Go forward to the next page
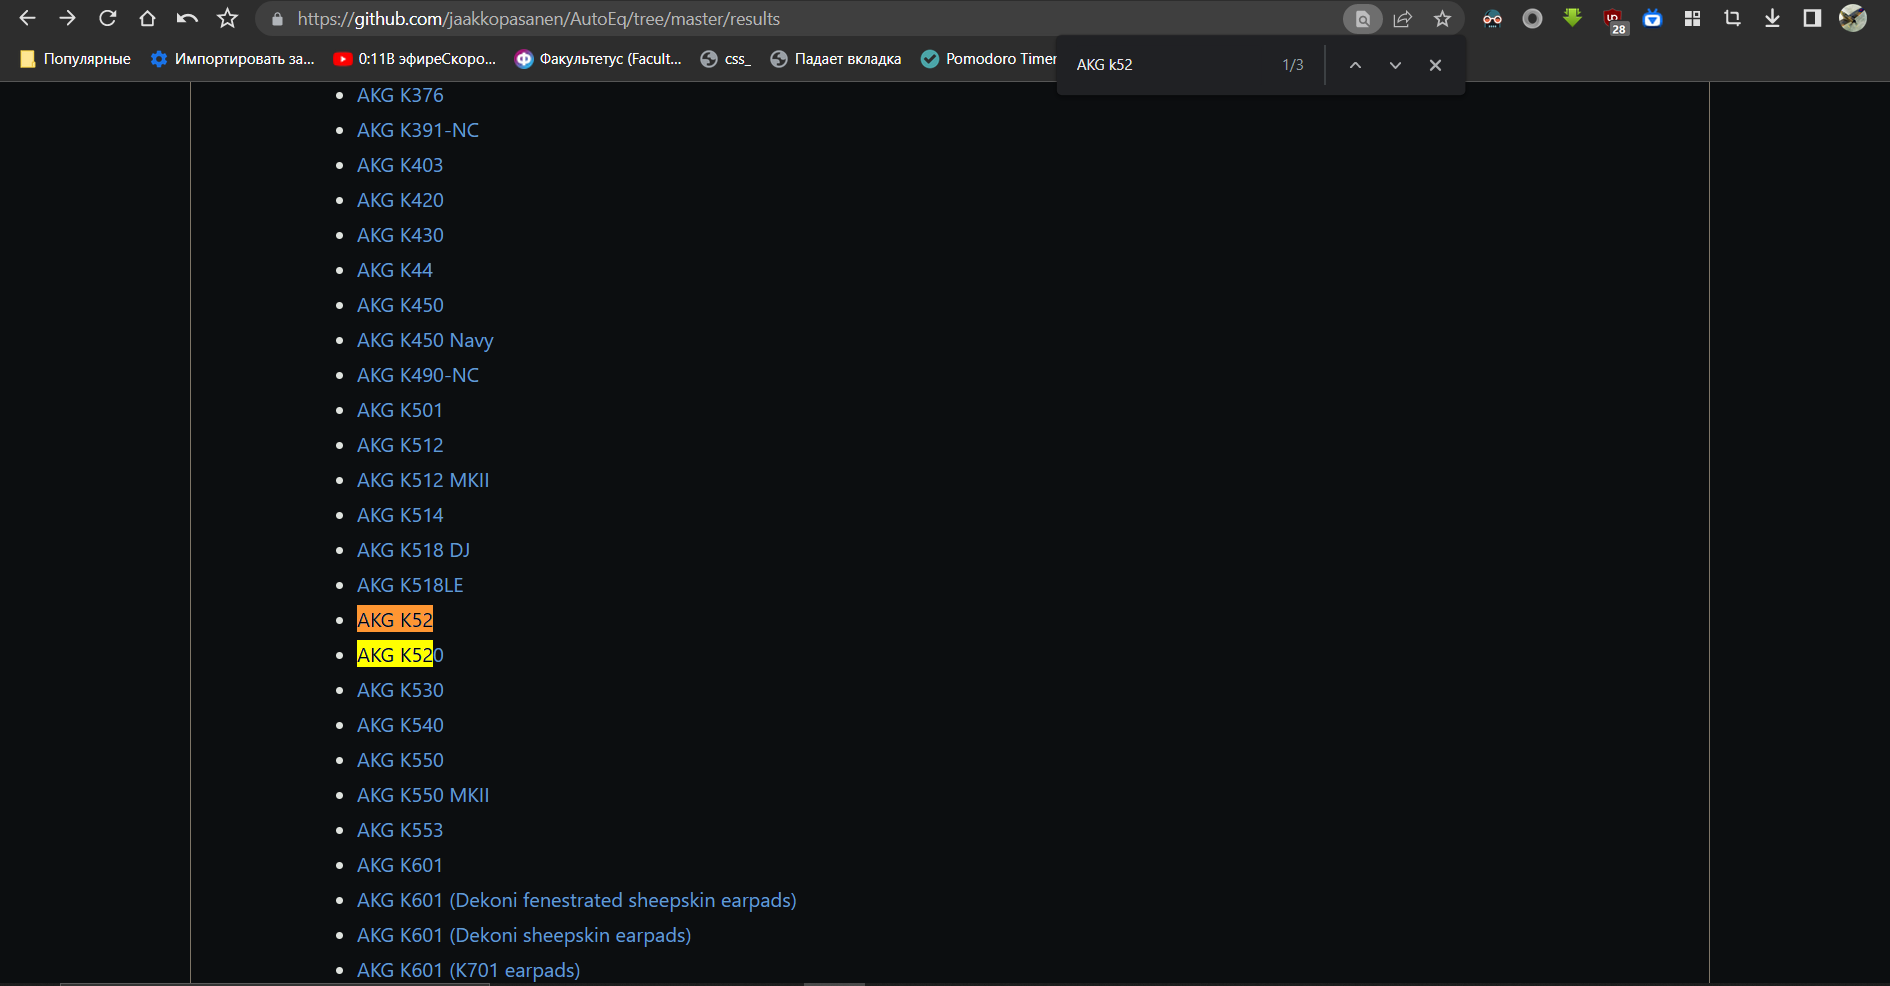Viewport: 1890px width, 986px height. click(67, 18)
